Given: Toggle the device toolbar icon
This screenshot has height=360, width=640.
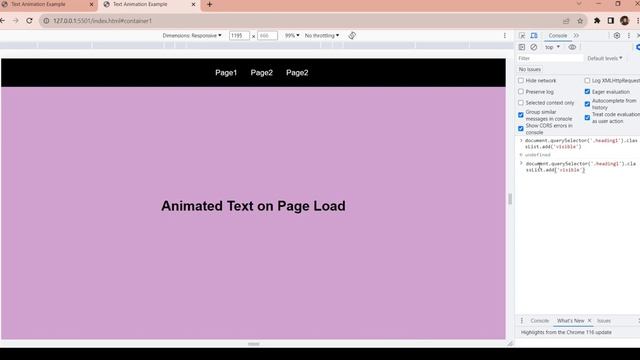Looking at the screenshot, I should click(x=534, y=36).
